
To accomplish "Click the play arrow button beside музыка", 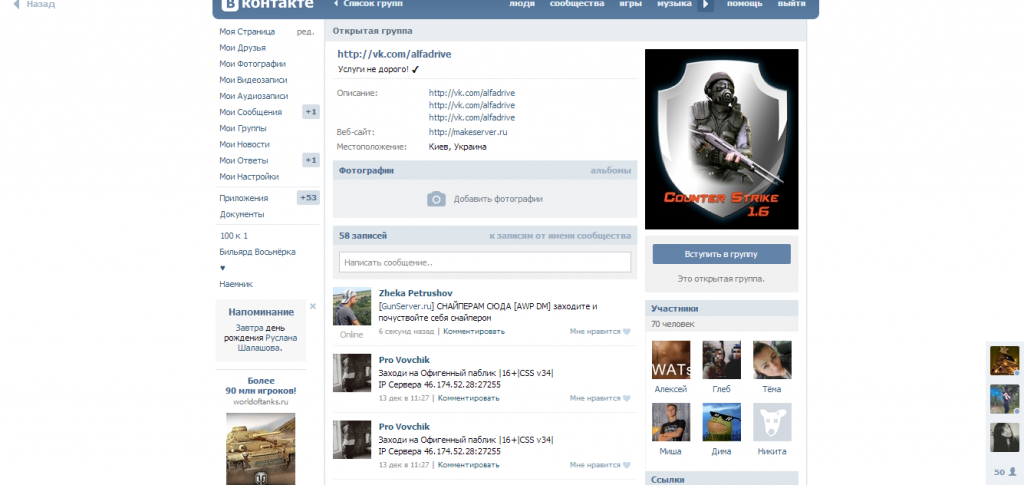I will click(x=706, y=5).
